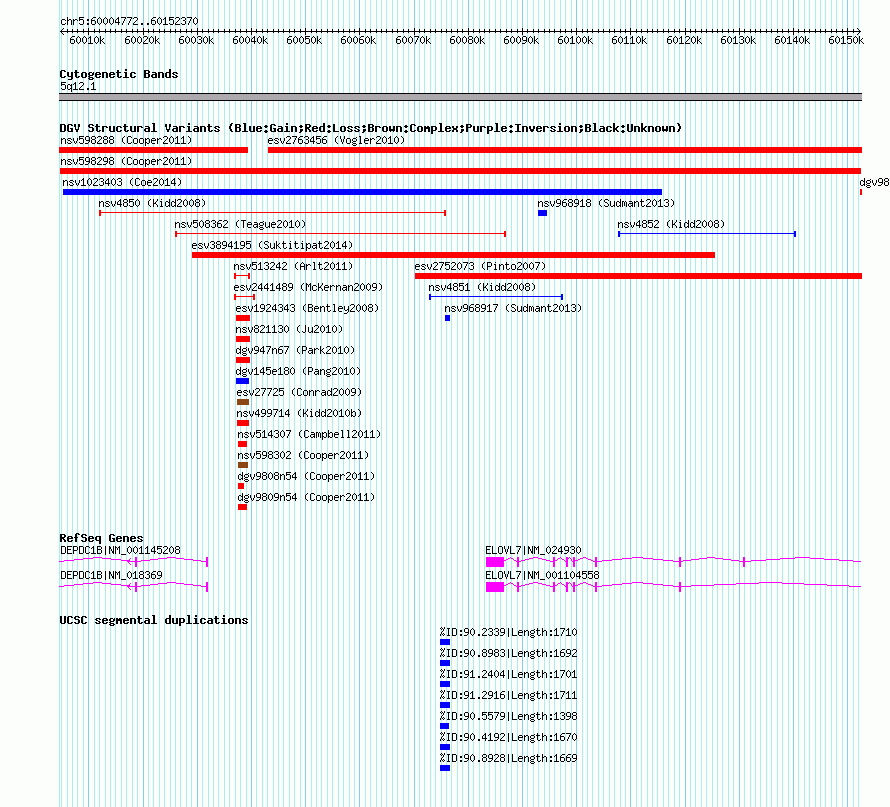
Task: Click the 60080k ruler tick label
Action: click(467, 40)
